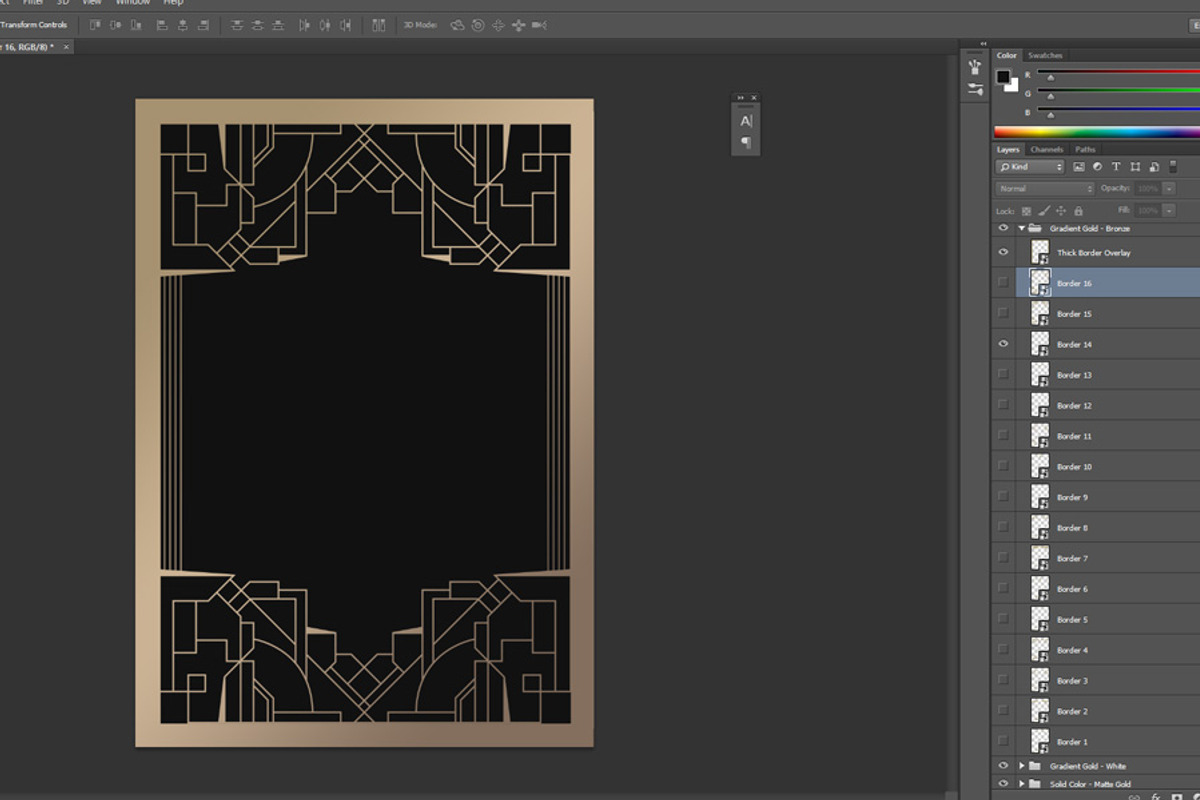Switch to the Swatches tab
This screenshot has height=800, width=1200.
pos(1045,55)
